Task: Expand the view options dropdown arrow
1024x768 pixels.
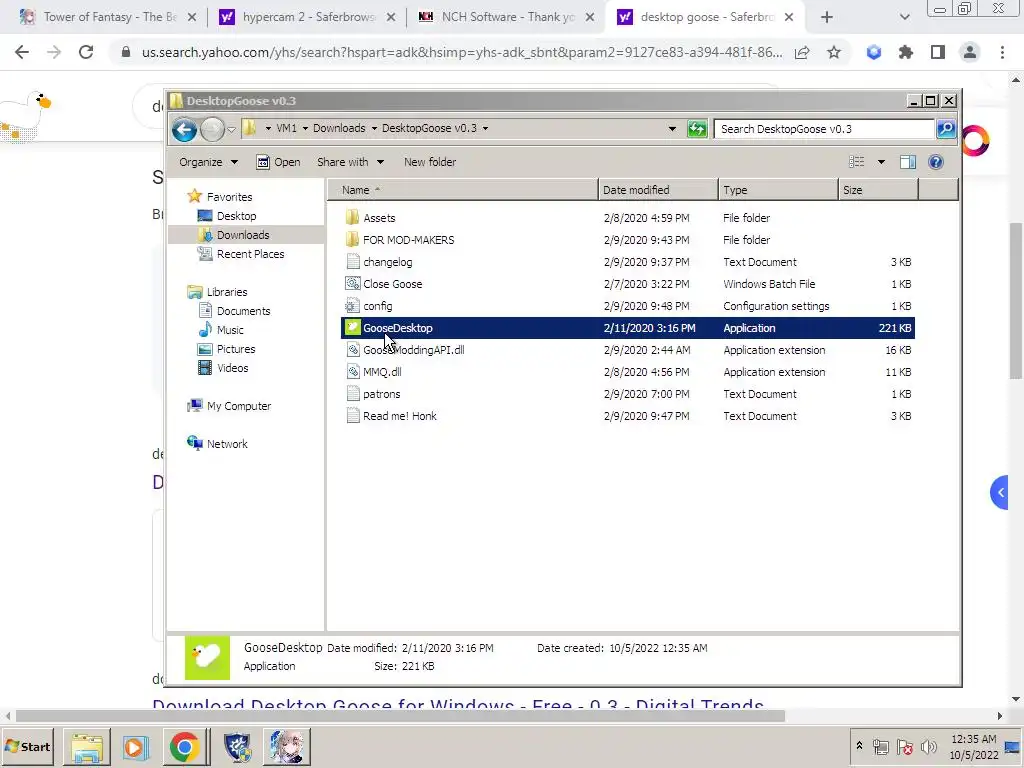Action: point(881,162)
